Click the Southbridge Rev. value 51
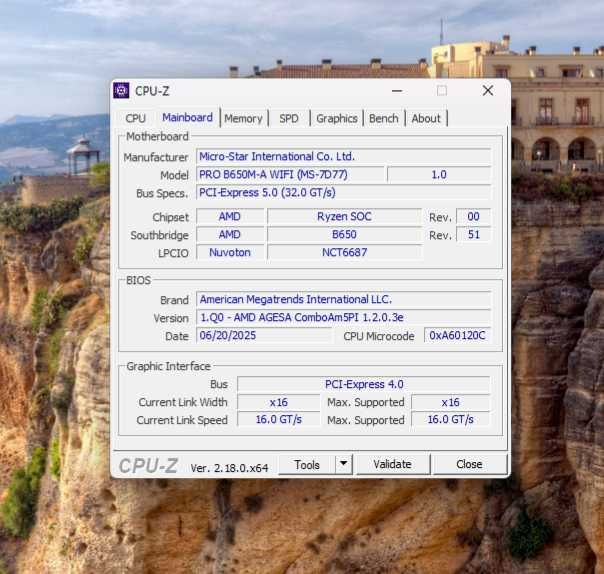Viewport: 604px width, 574px height. point(473,234)
